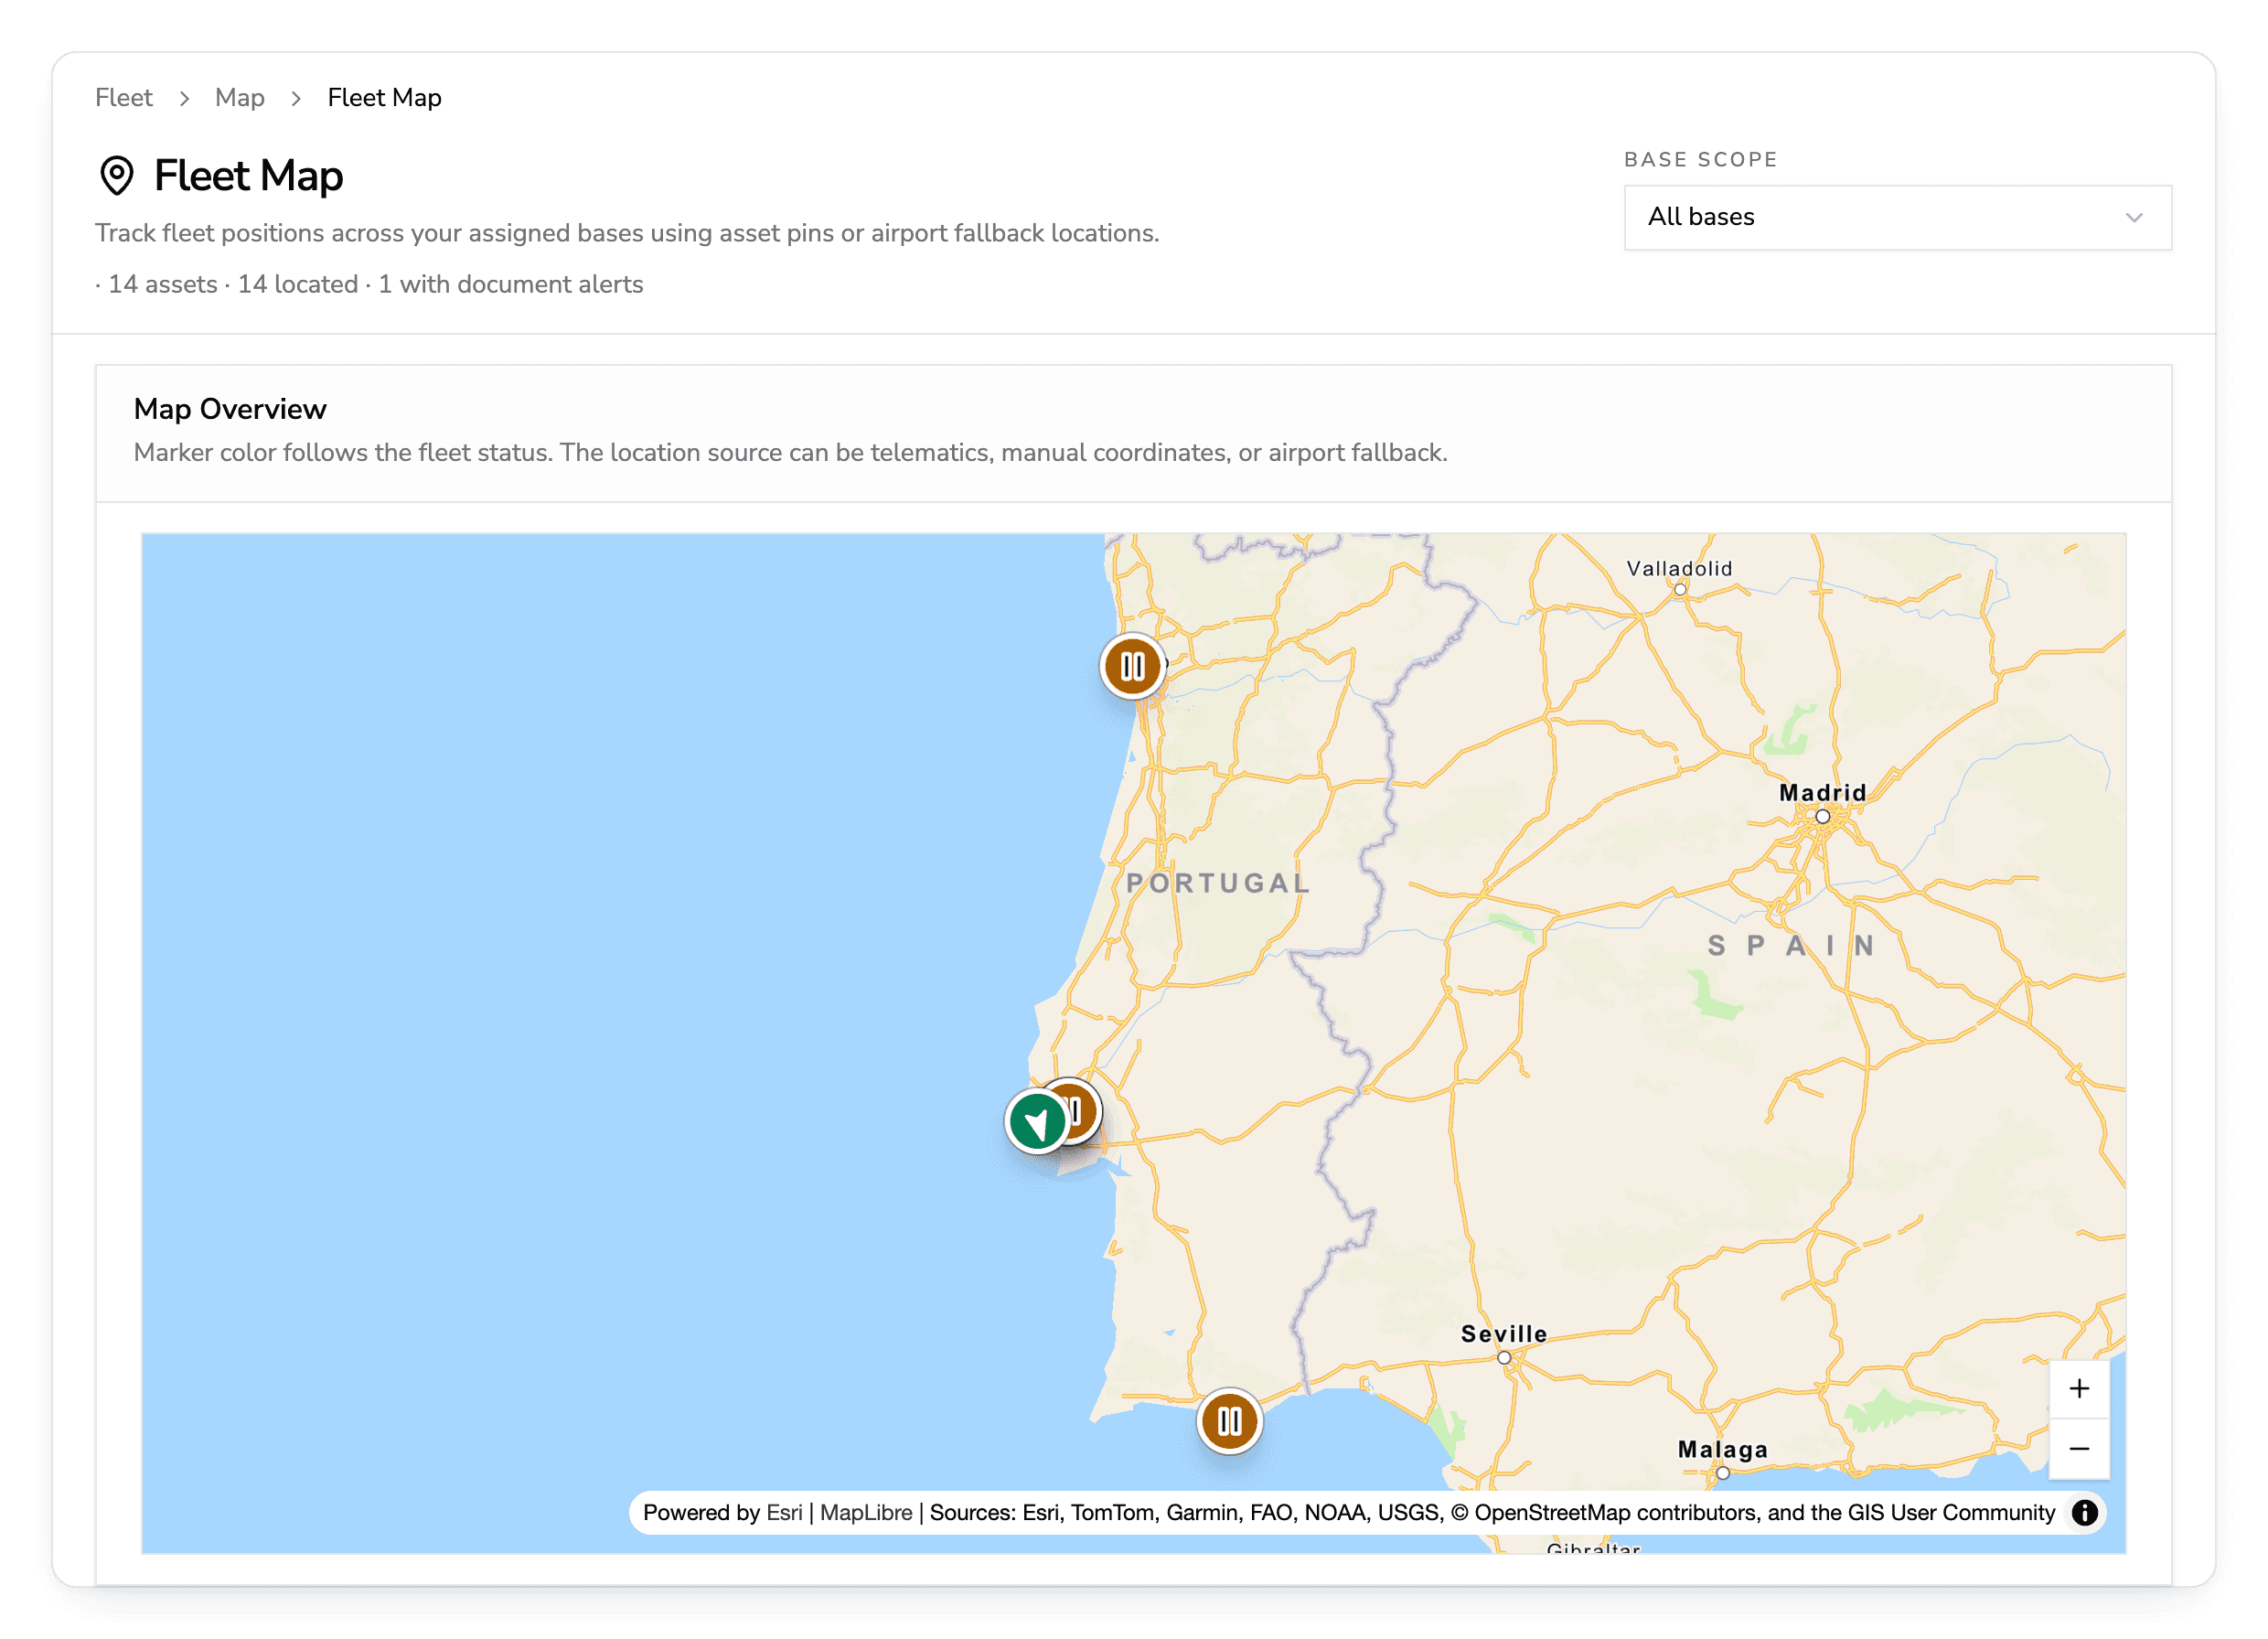Click the Malaga city label on map
Image resolution: width=2268 pixels, height=1639 pixels.
[1722, 1449]
